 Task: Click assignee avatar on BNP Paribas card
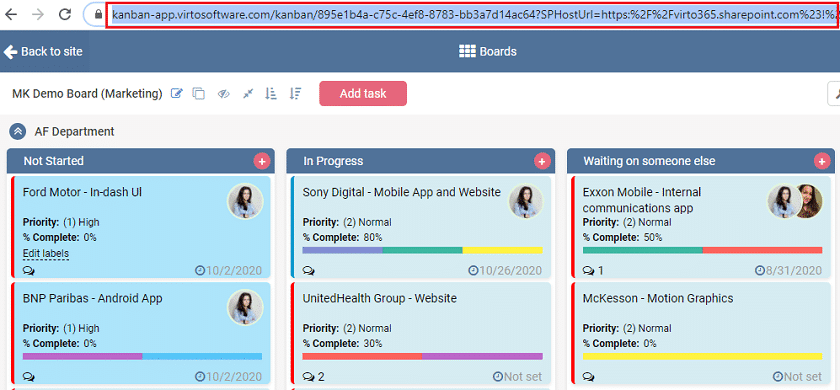[245, 308]
